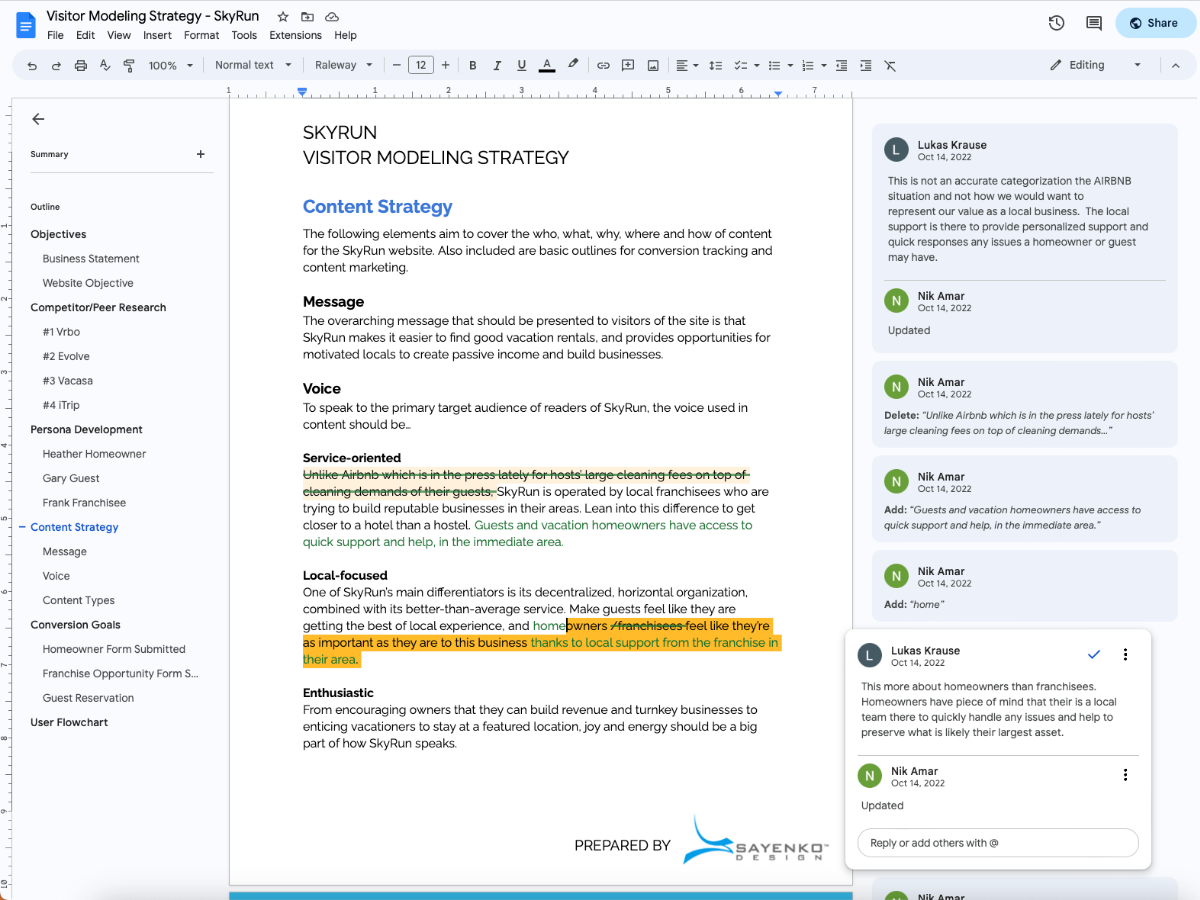Screen dimensions: 1200x900
Task: Change Editing mode dropdown
Action: [x=1095, y=65]
